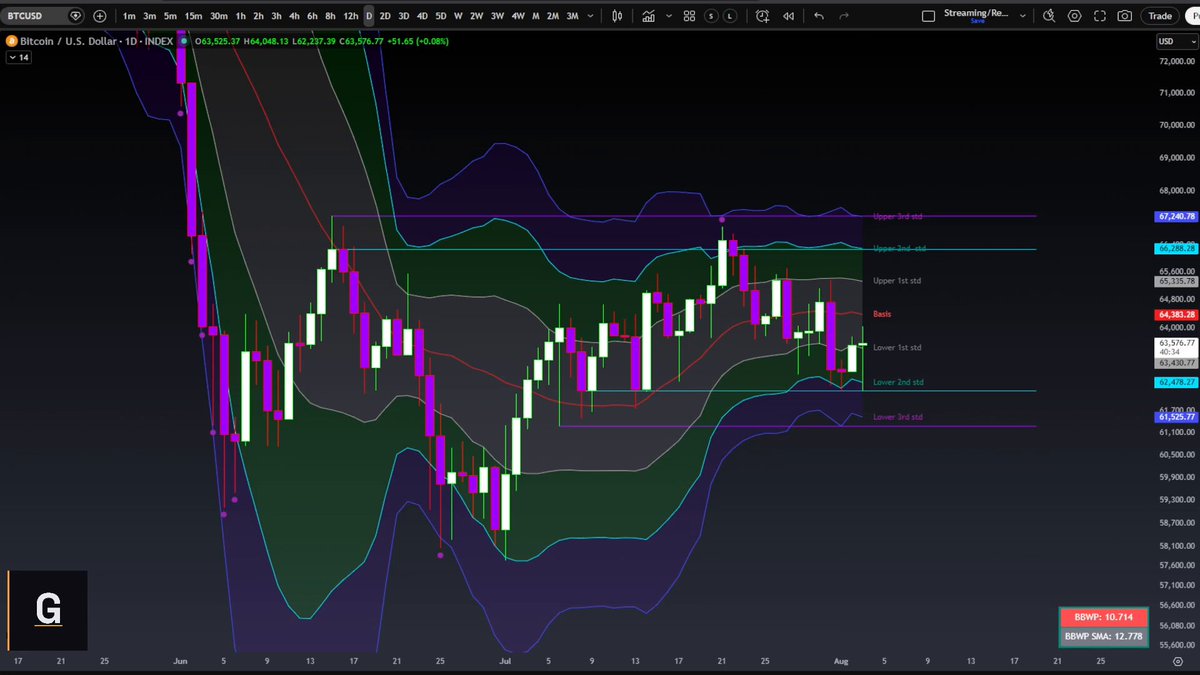Click the Streaming/Re... layout name

tap(975, 12)
